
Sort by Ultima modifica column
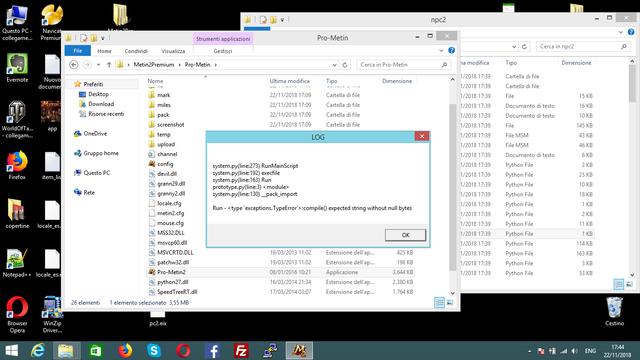pos(289,81)
